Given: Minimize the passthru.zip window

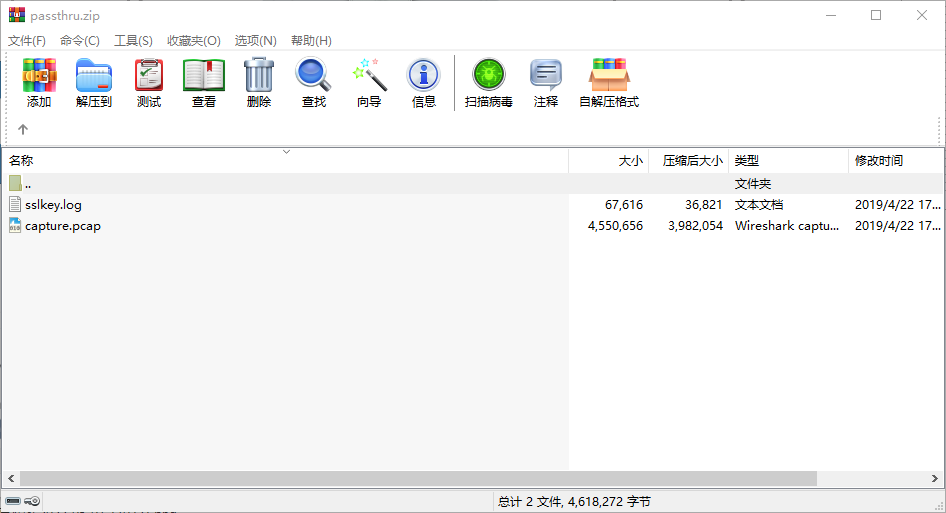Looking at the screenshot, I should click(x=831, y=15).
